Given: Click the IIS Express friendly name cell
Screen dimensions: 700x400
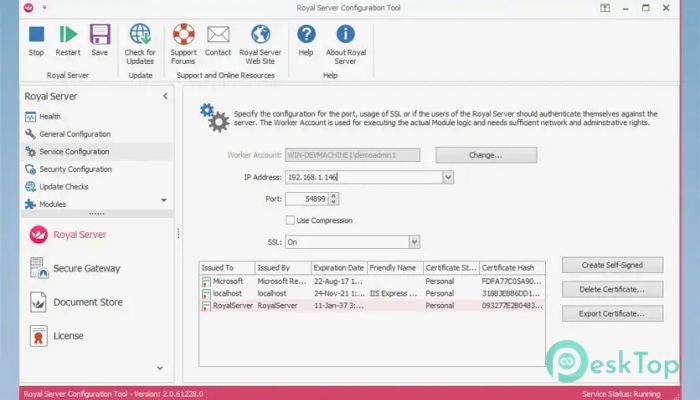Looking at the screenshot, I should pyautogui.click(x=394, y=293).
